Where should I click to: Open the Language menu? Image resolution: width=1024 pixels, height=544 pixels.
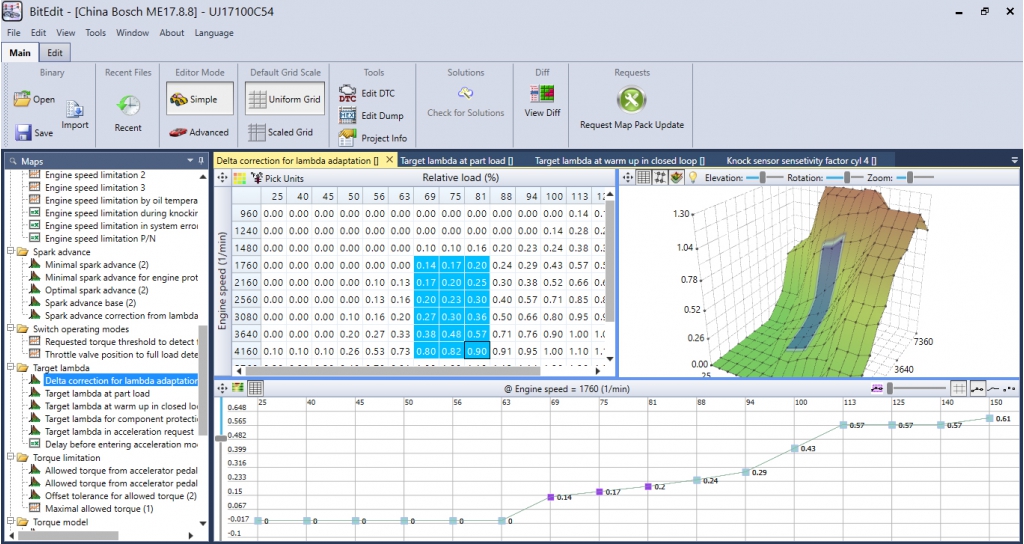click(x=214, y=33)
